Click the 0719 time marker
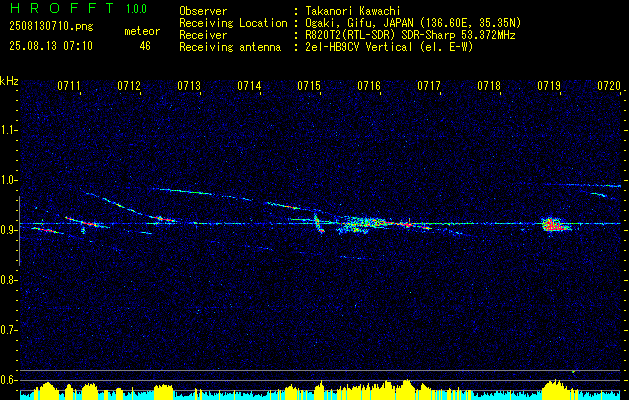 pos(549,85)
